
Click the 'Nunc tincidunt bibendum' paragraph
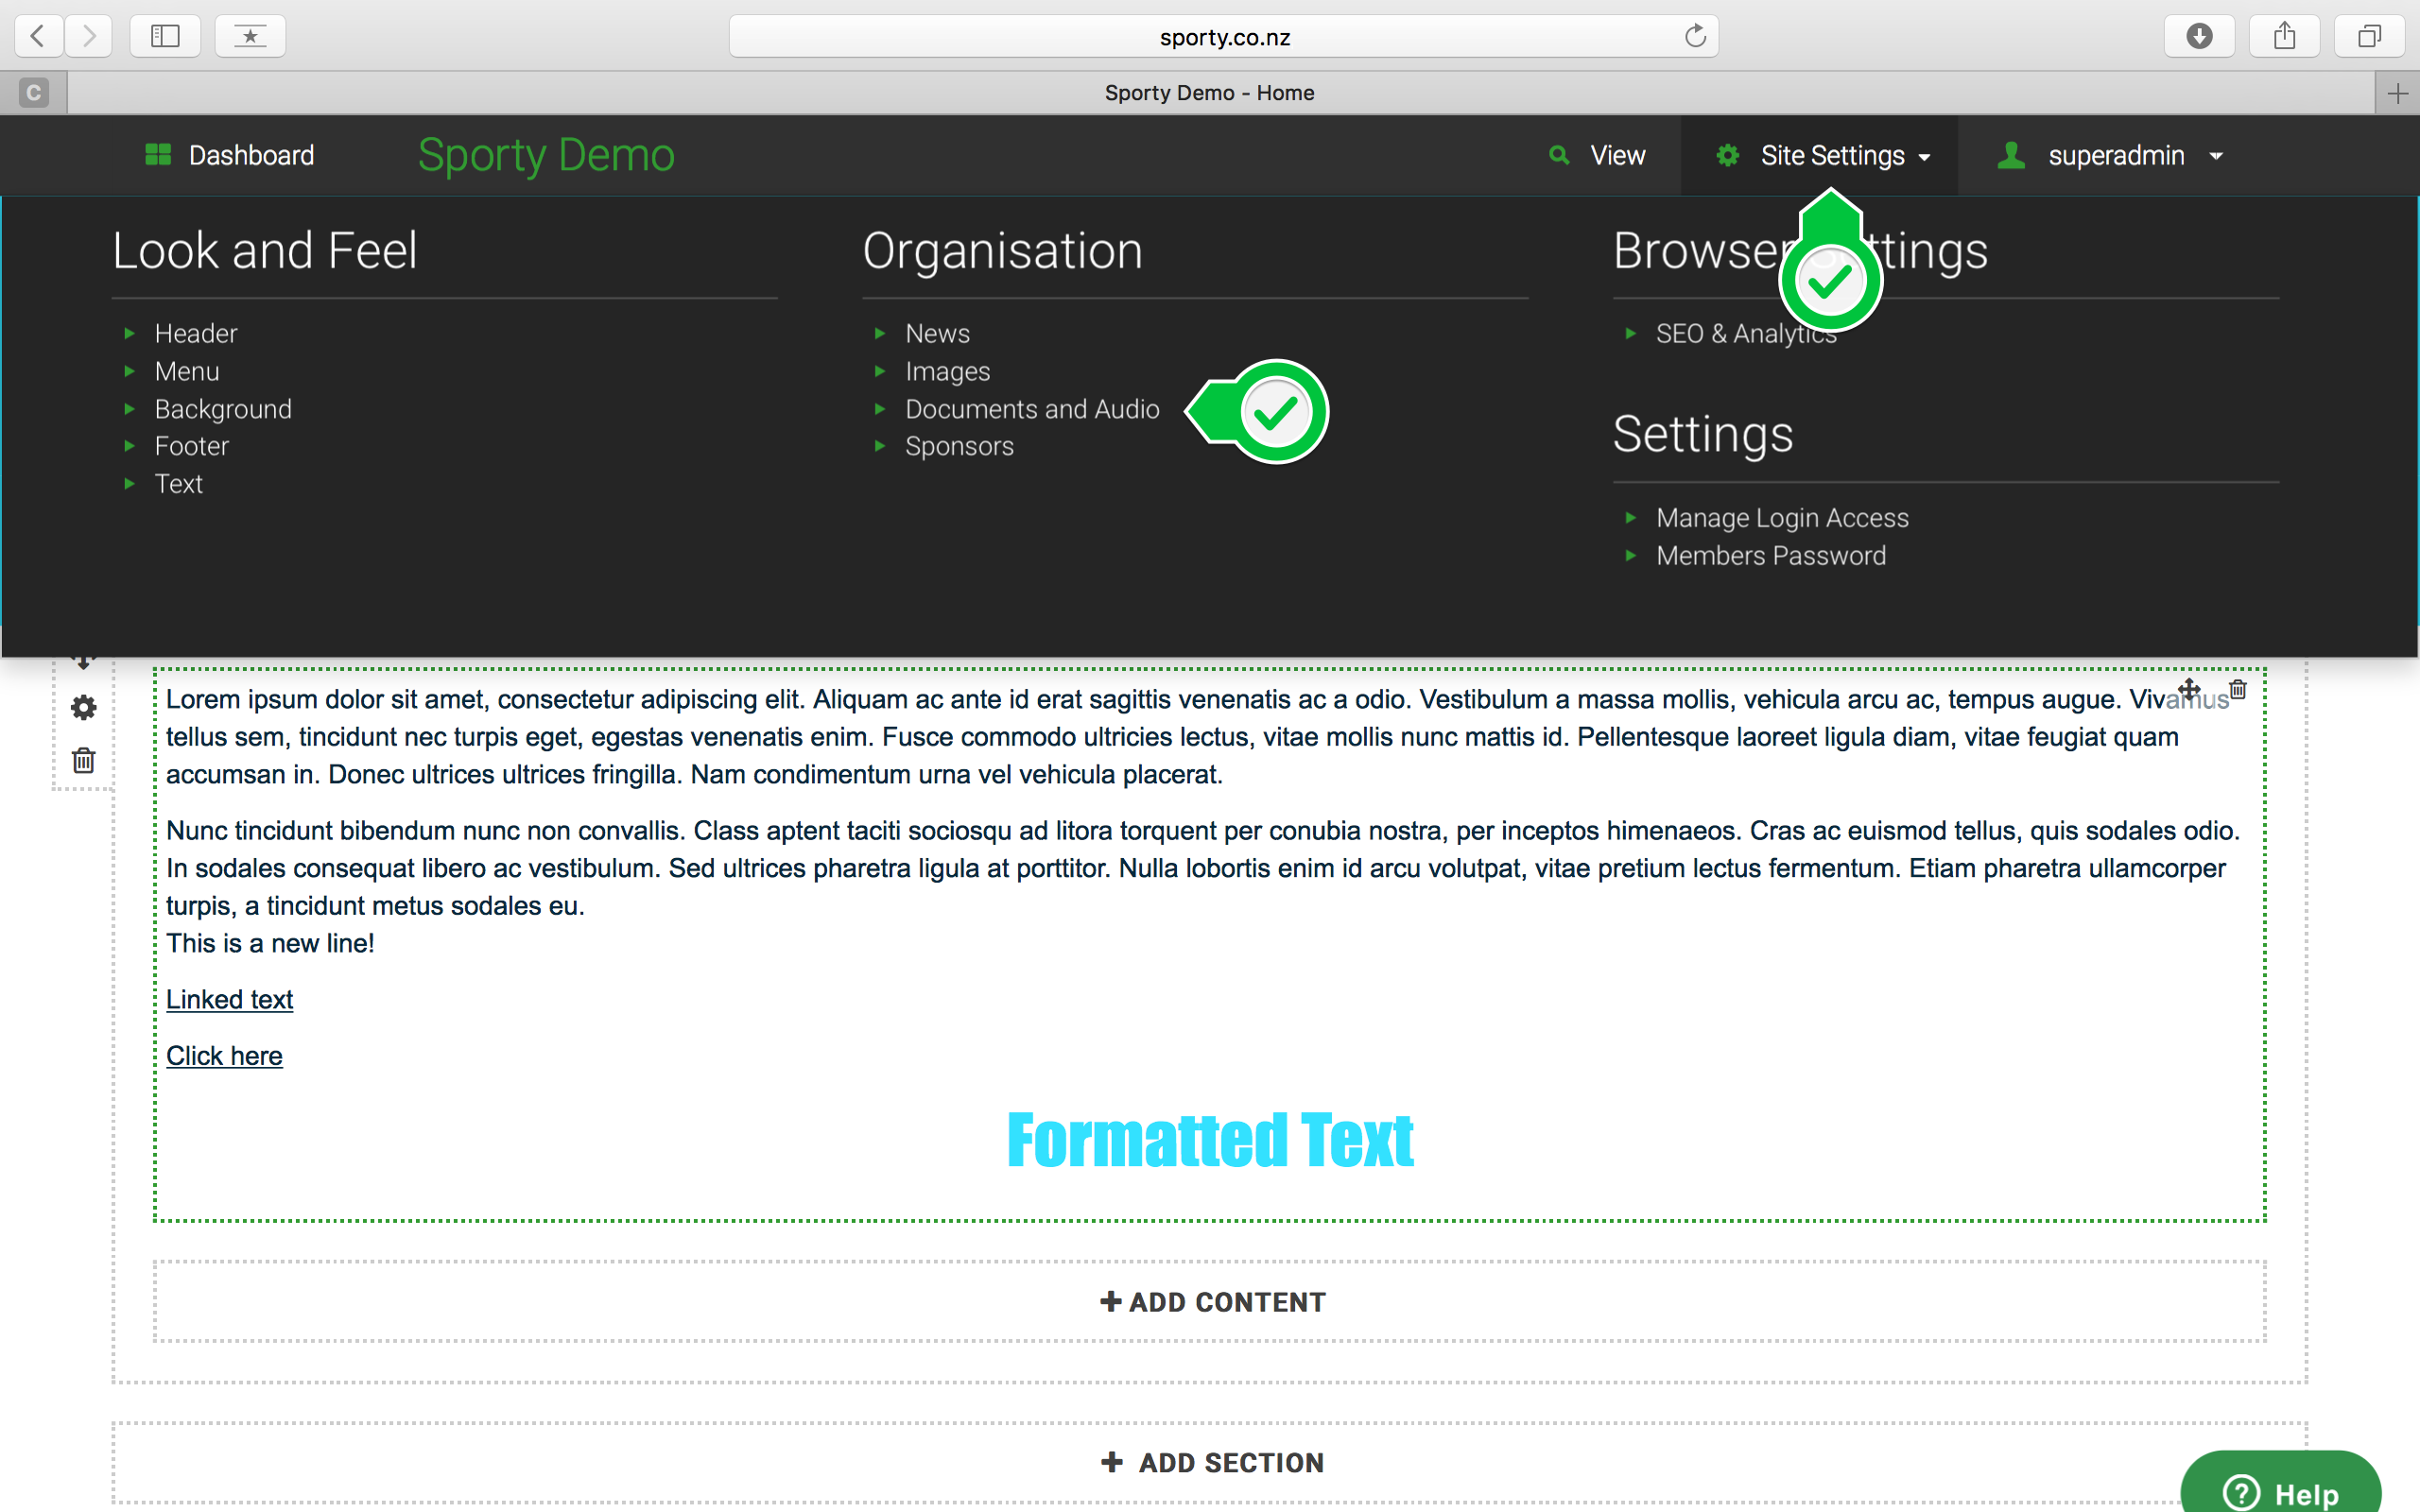click(x=1203, y=868)
